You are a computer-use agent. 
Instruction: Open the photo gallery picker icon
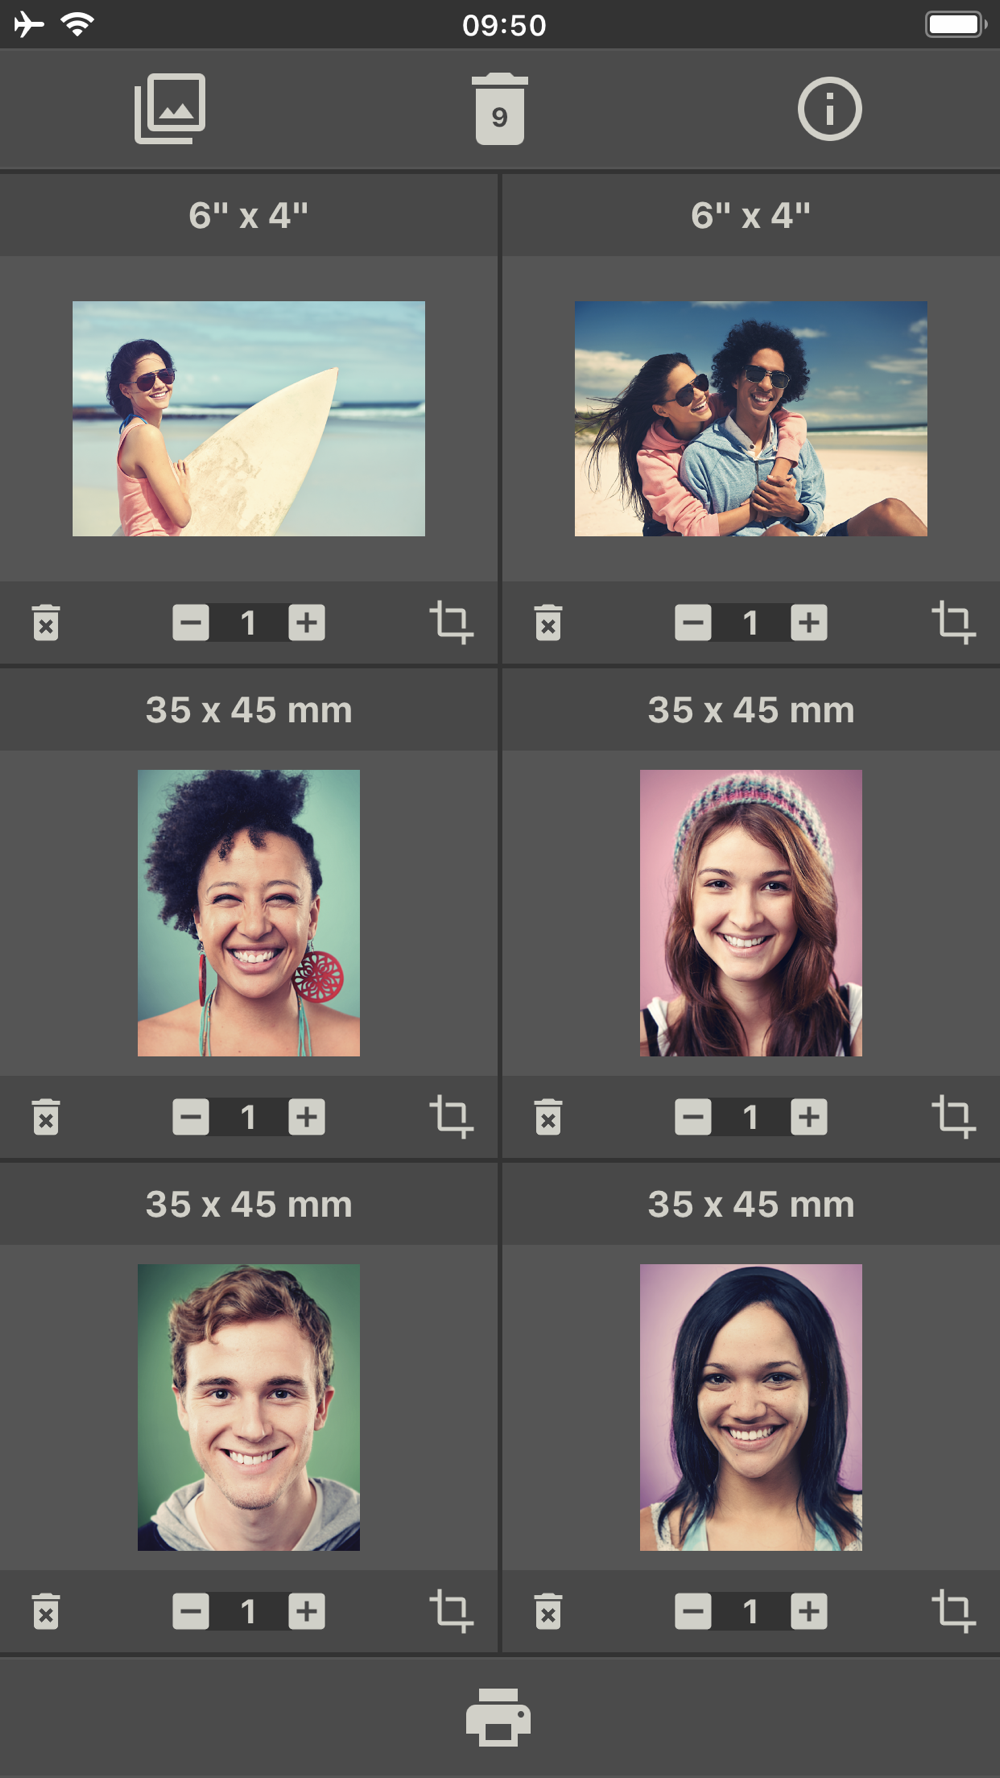coord(170,108)
